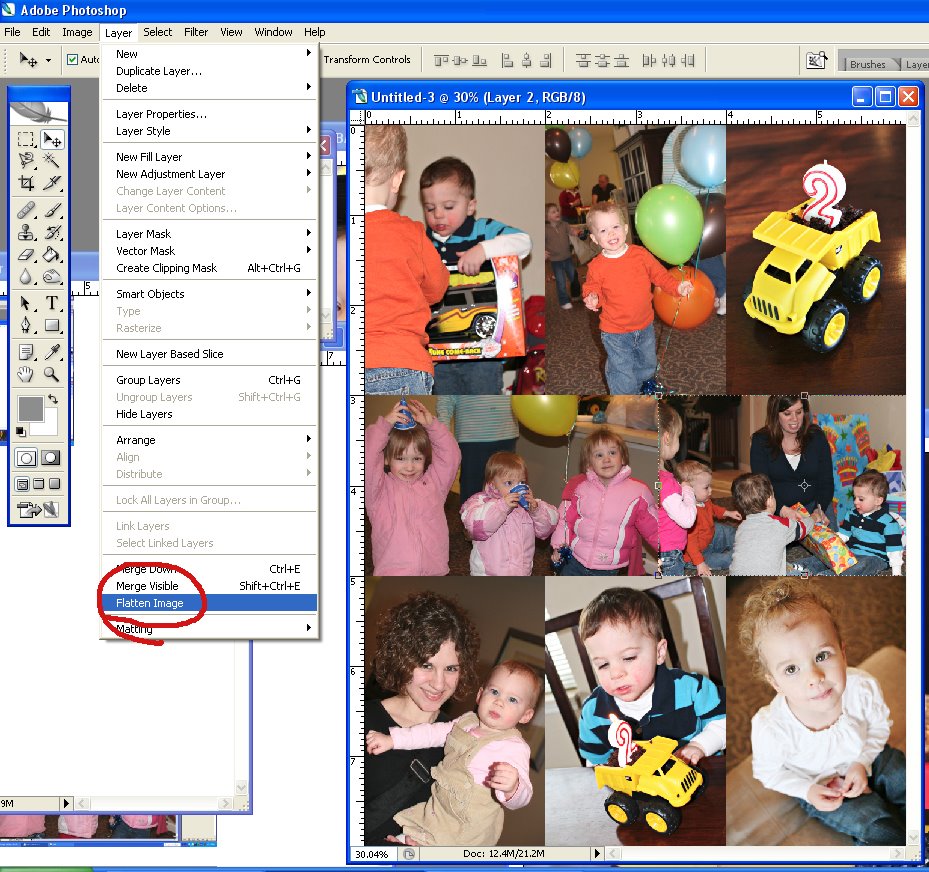Toggle the Auto Select Layer checkbox
Screen dimensions: 929x872
(72, 60)
